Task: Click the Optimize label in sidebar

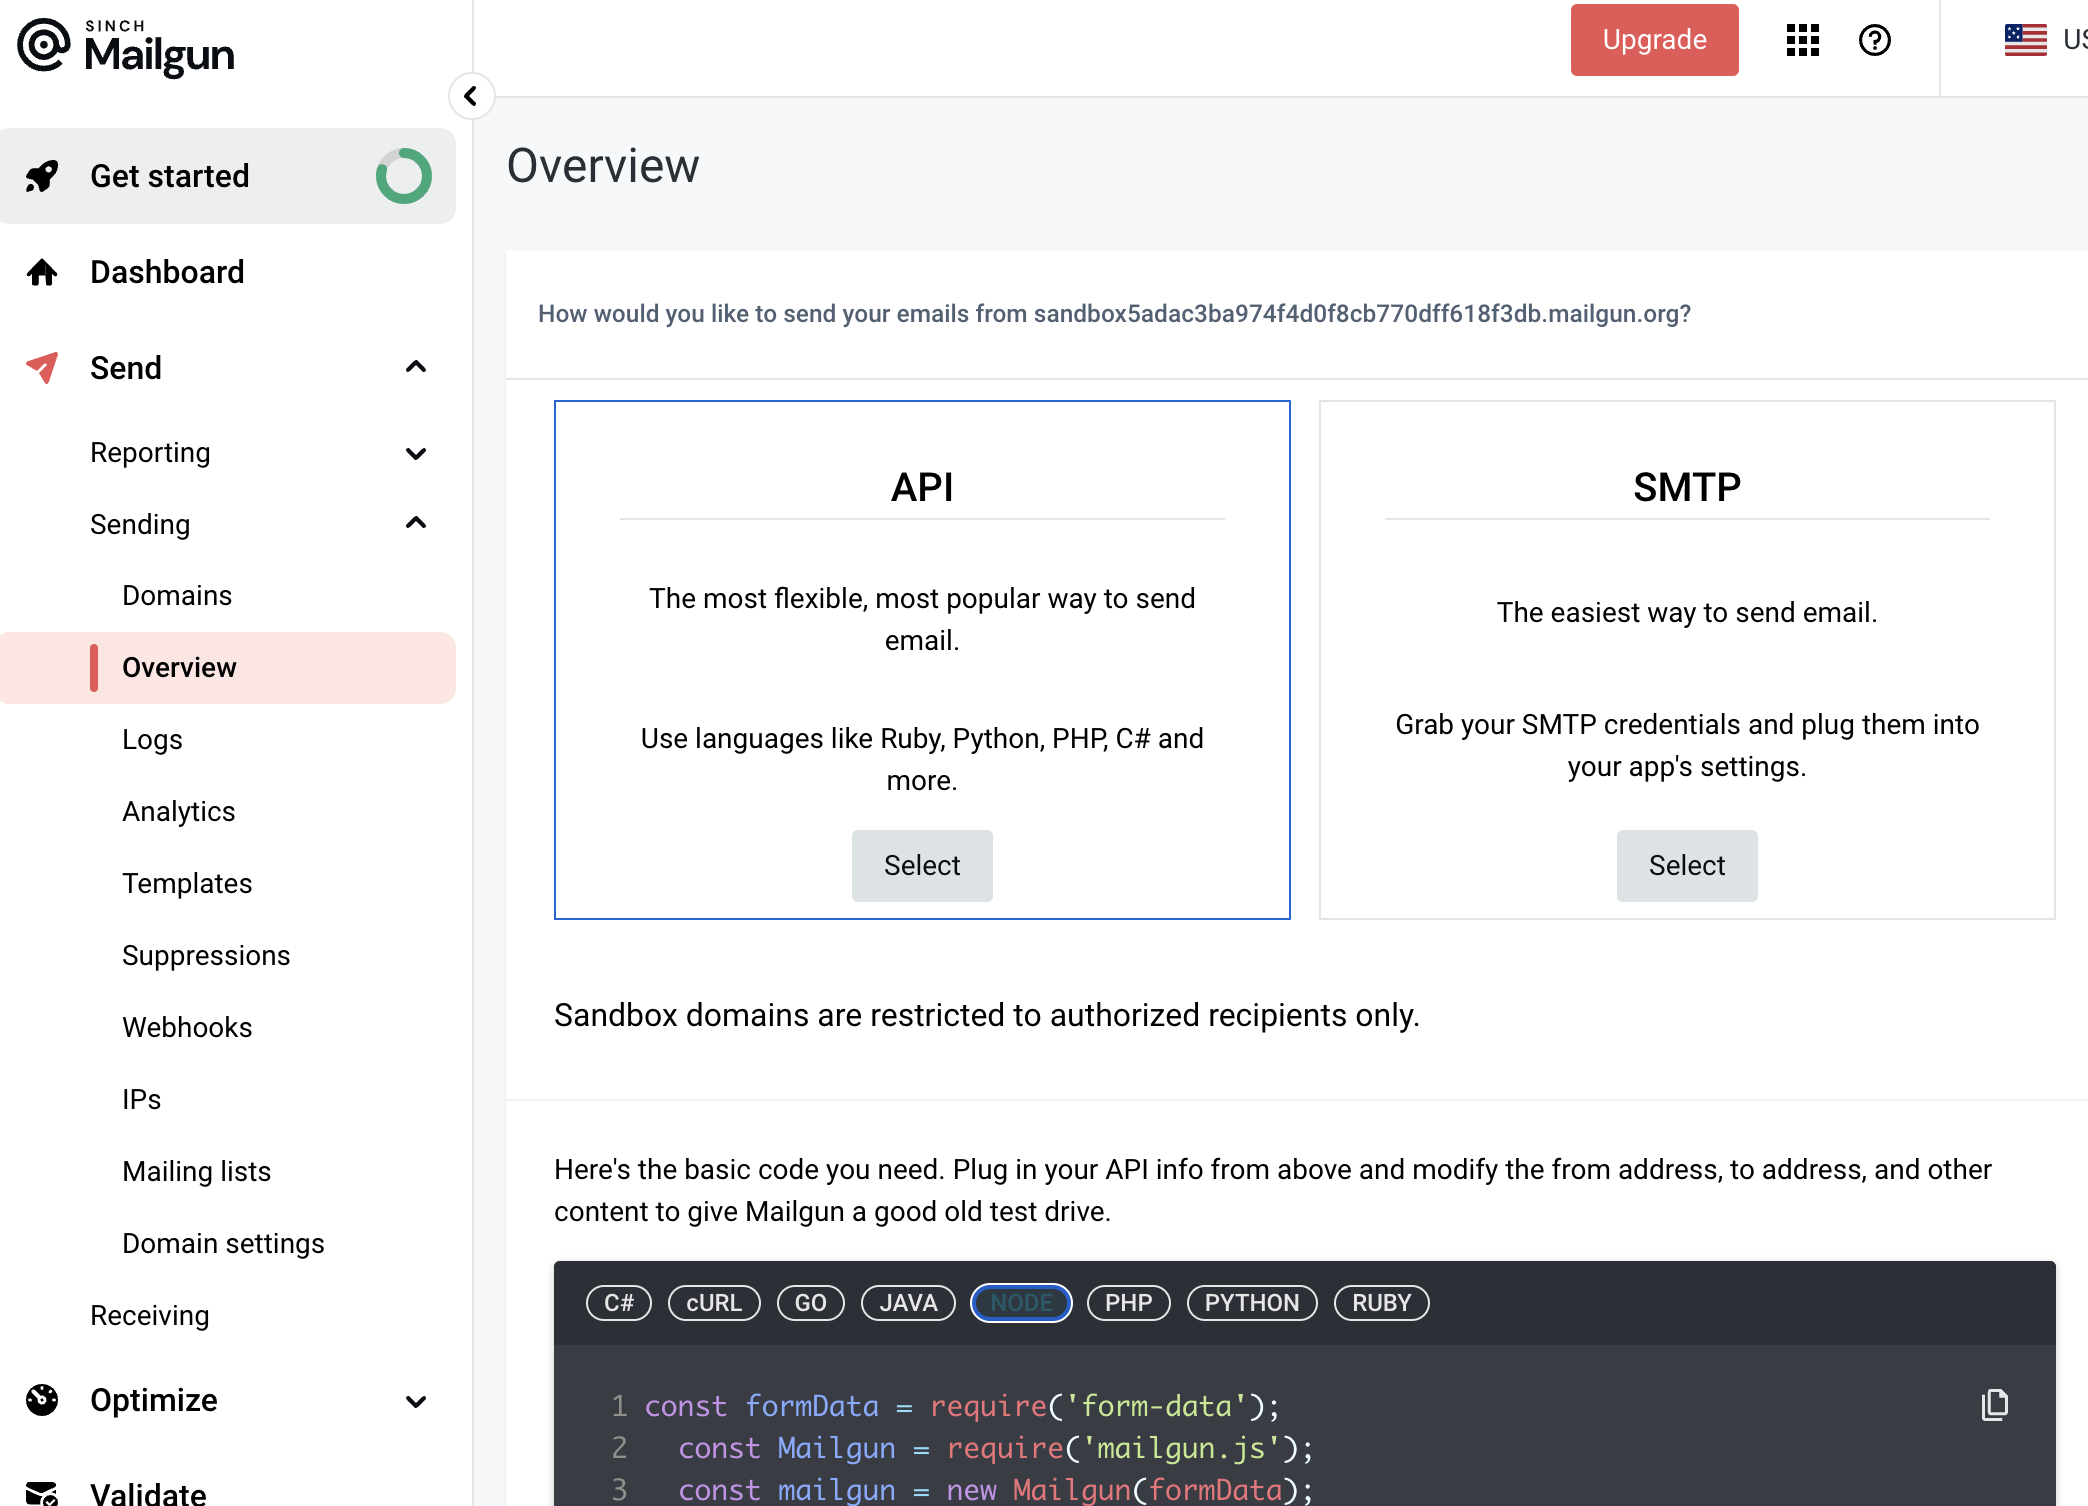Action: coord(154,1400)
